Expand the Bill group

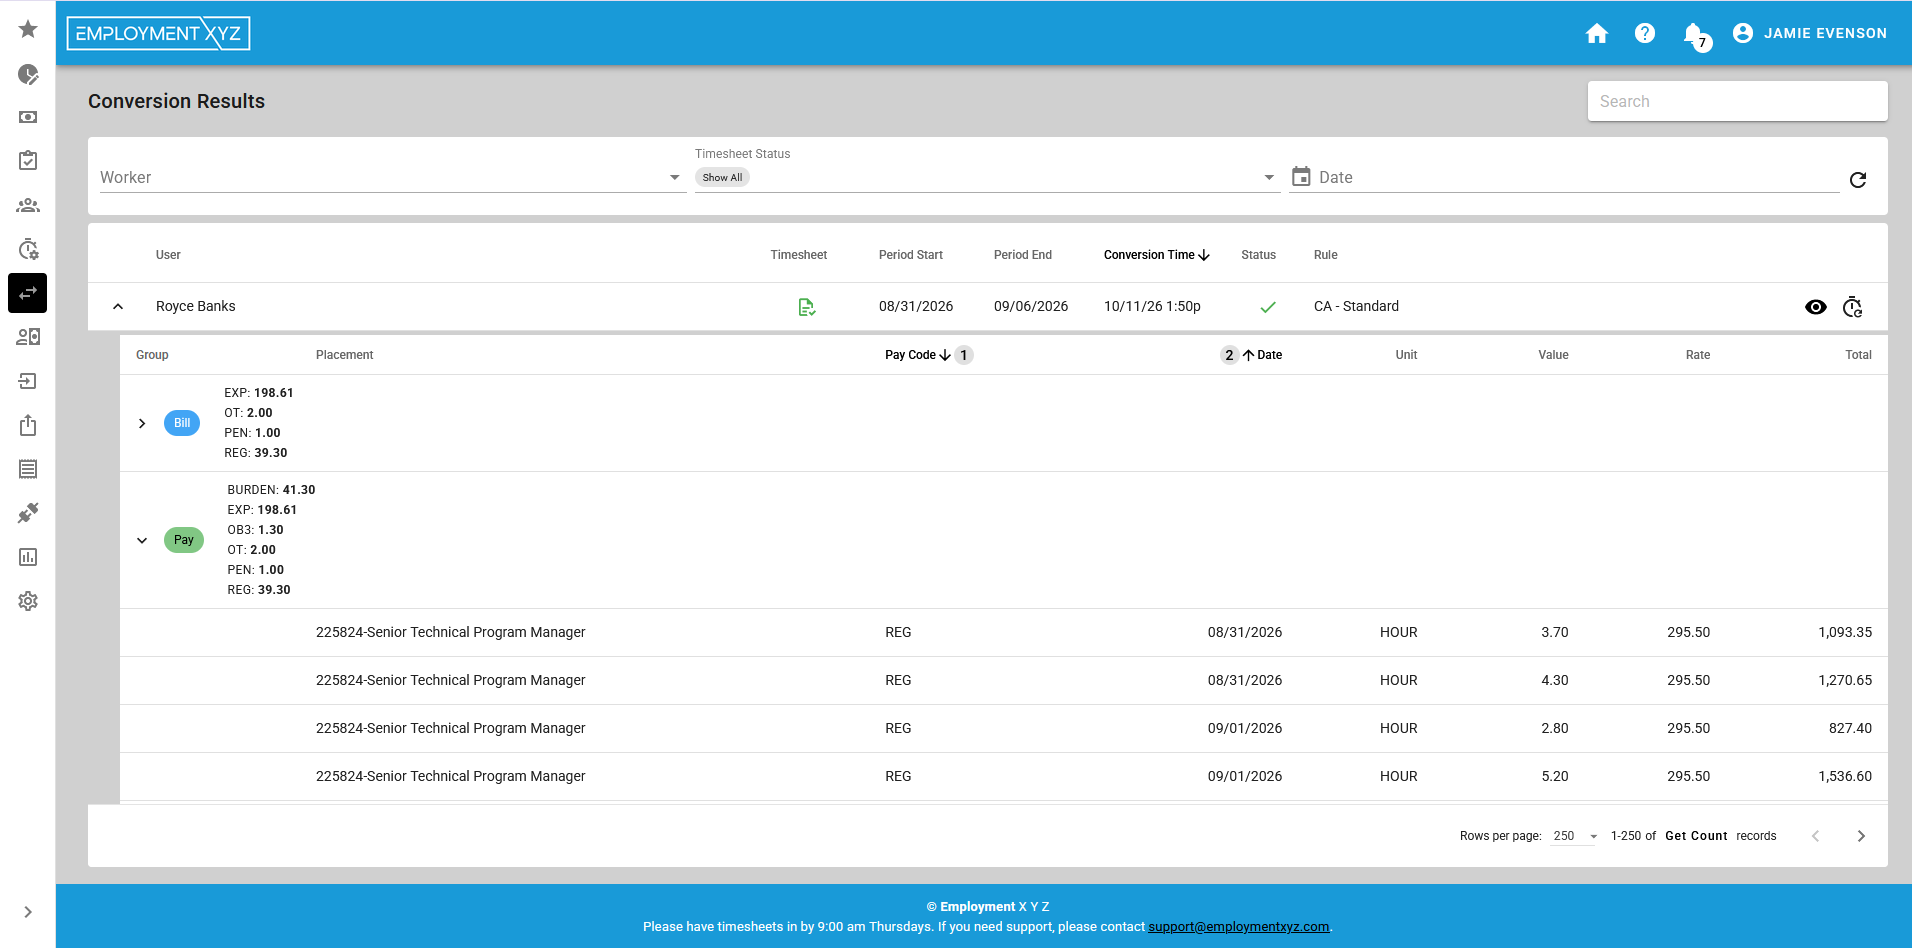click(x=142, y=423)
